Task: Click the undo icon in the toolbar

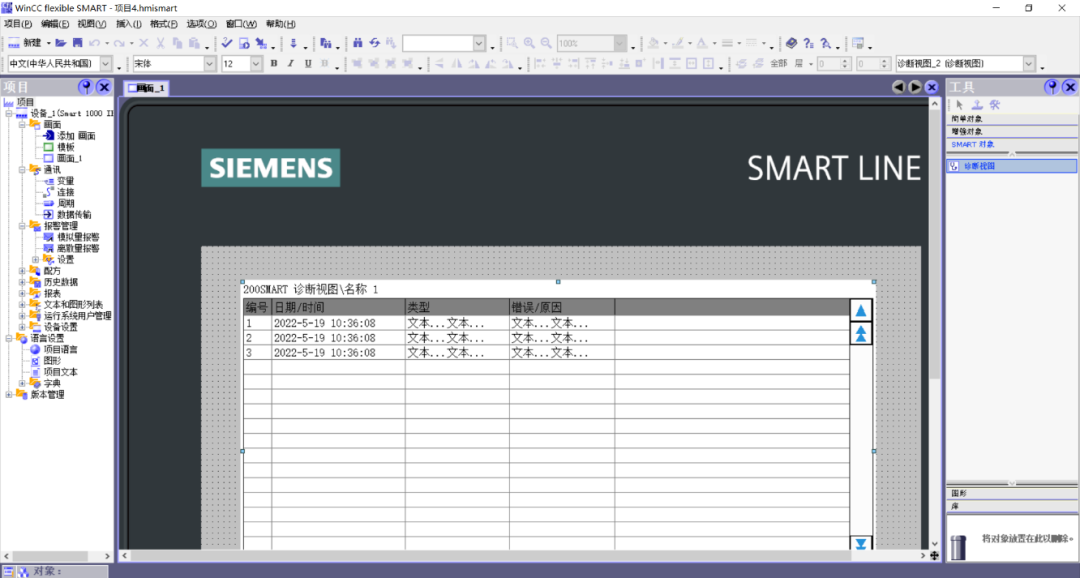Action: point(93,42)
